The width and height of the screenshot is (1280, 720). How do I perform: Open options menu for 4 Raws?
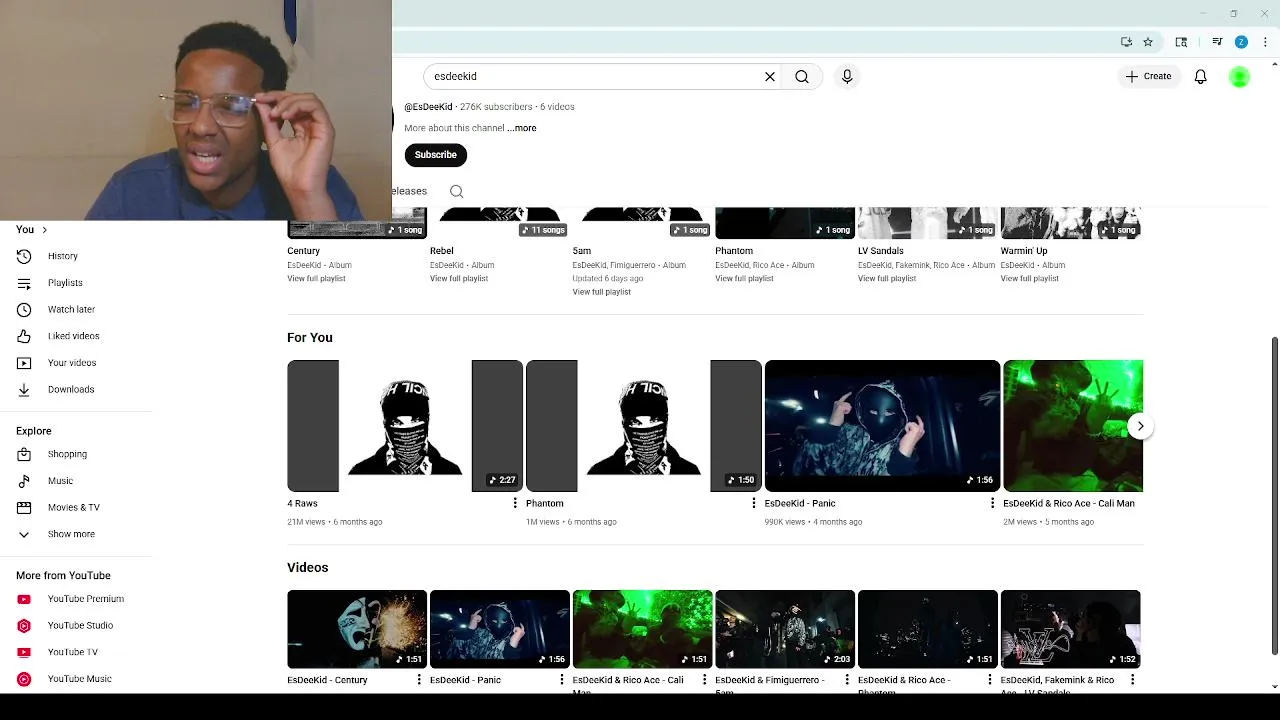515,503
